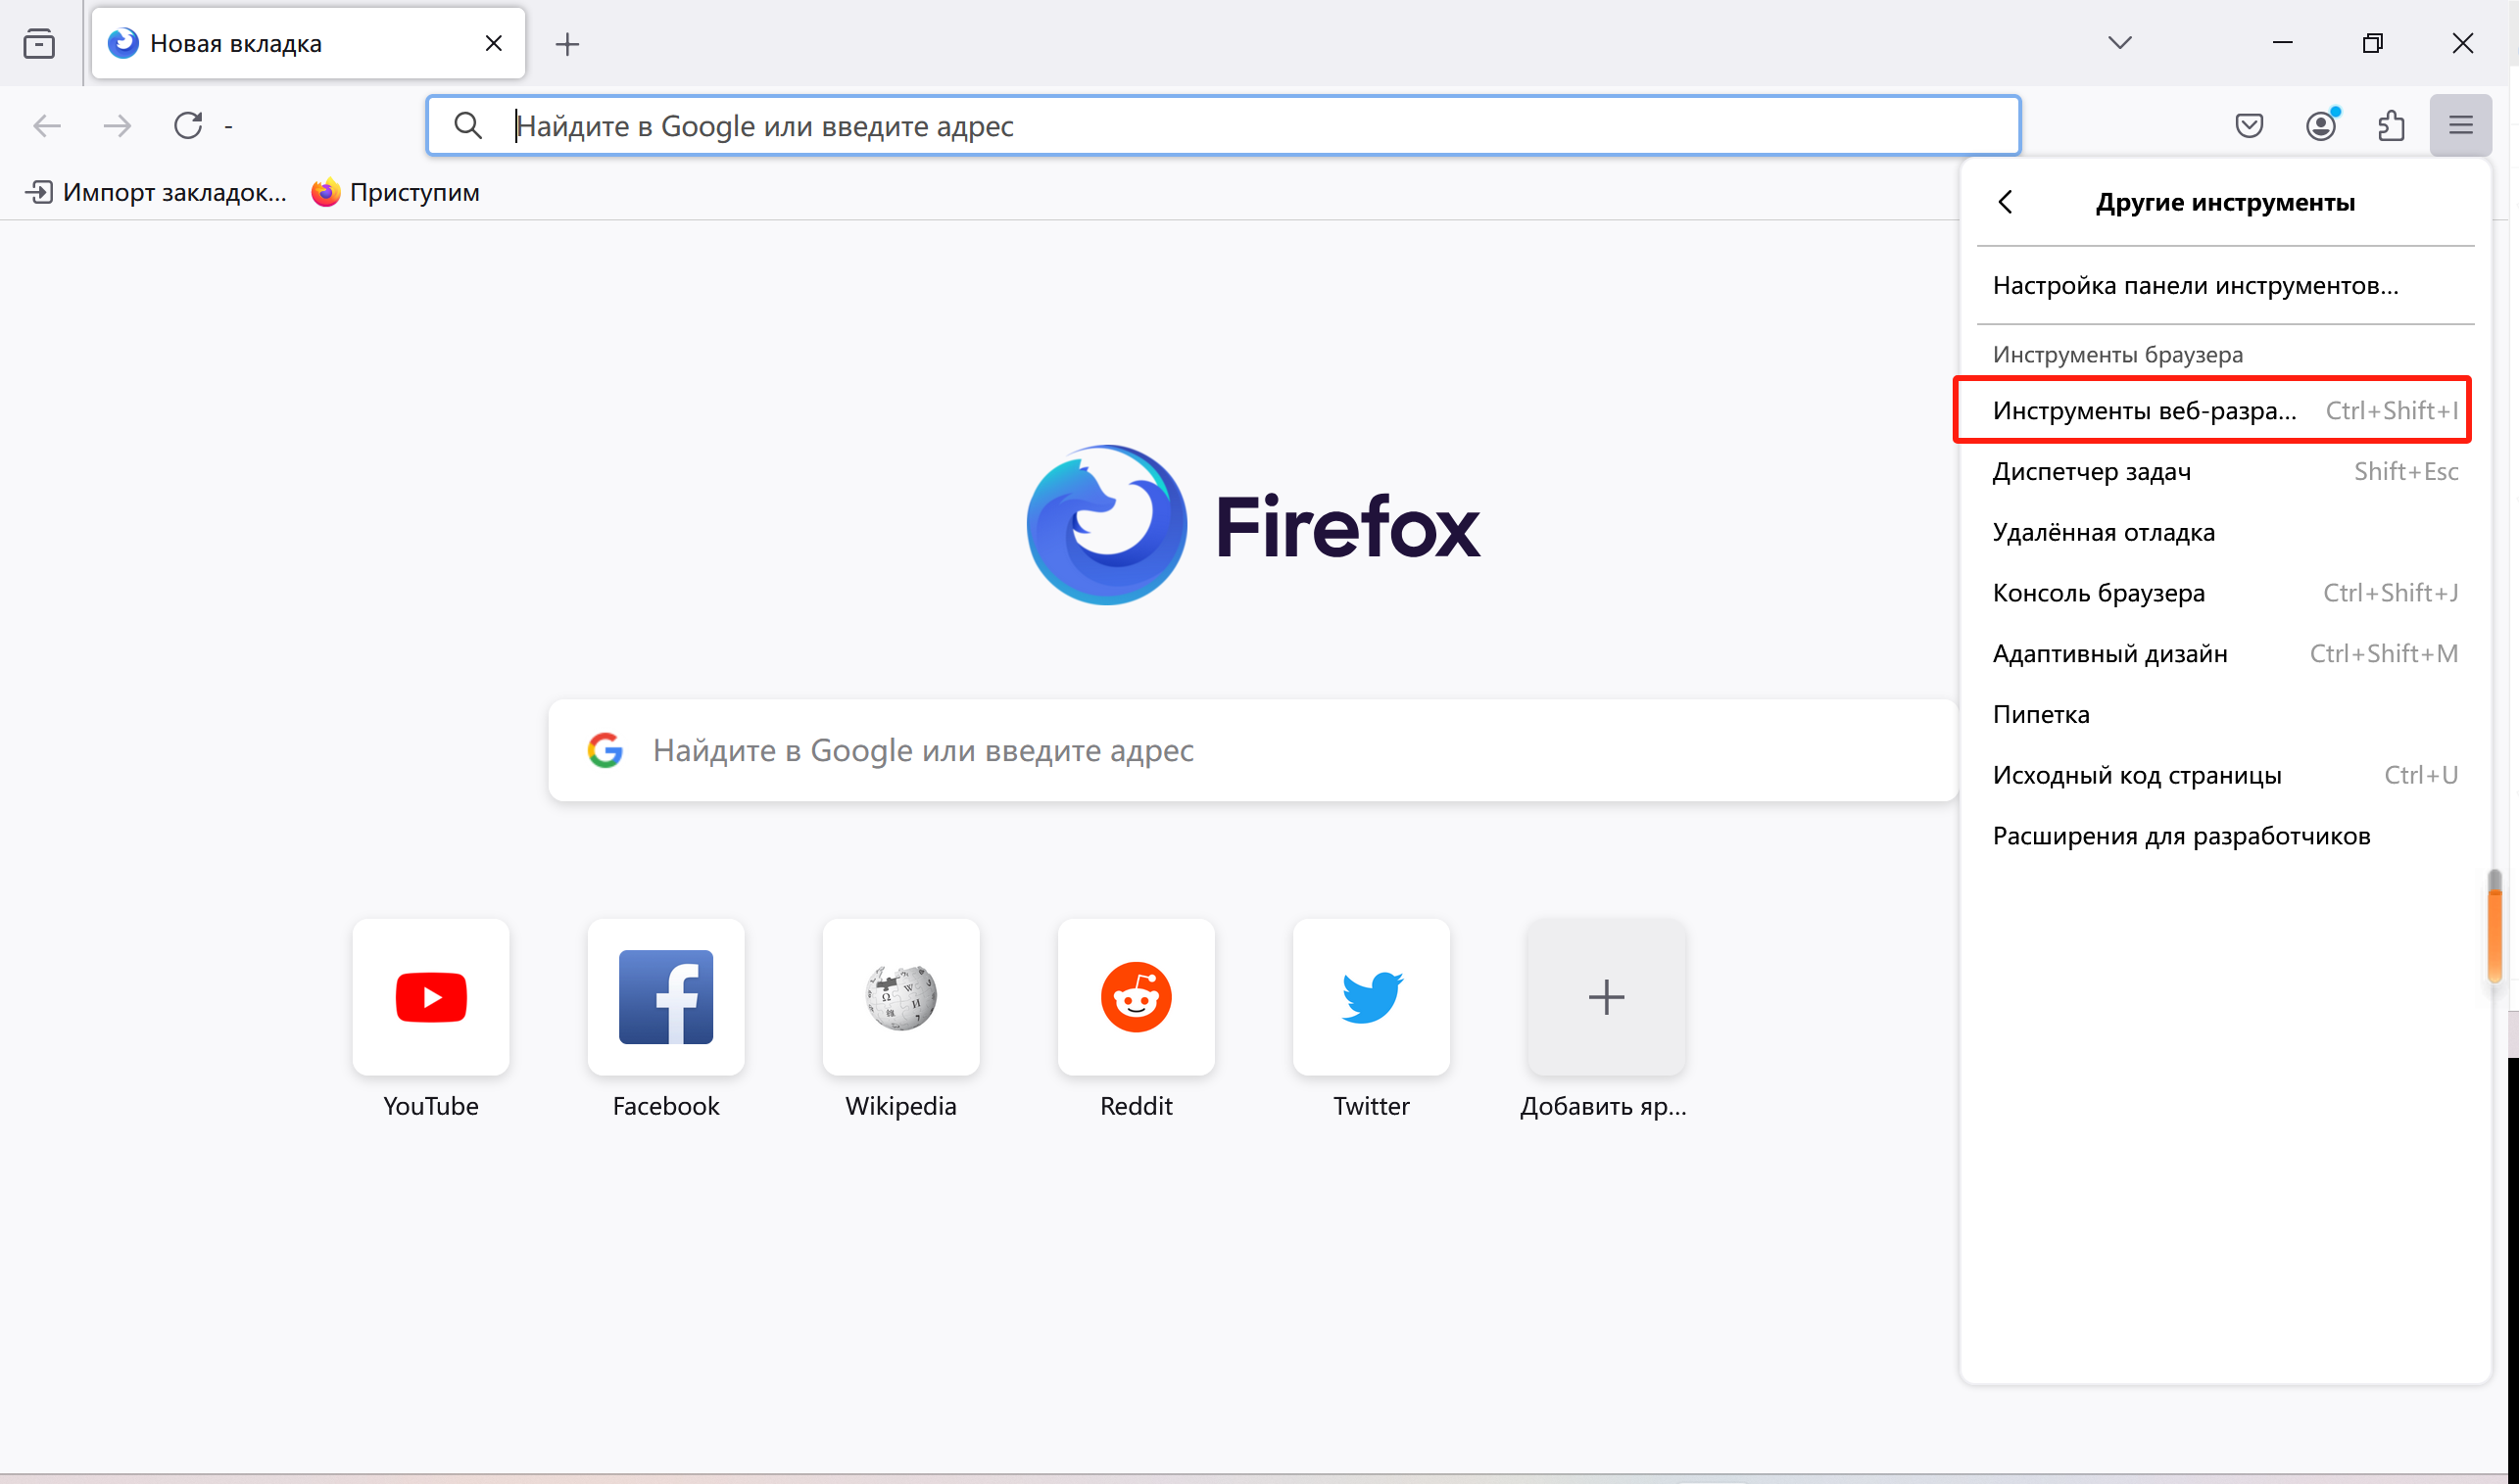
Task: Enable Адаптивный дизайн mode
Action: (x=2224, y=654)
